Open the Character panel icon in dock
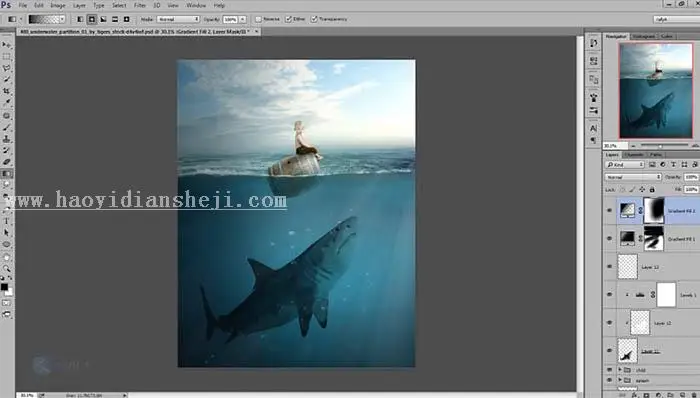 (593, 129)
